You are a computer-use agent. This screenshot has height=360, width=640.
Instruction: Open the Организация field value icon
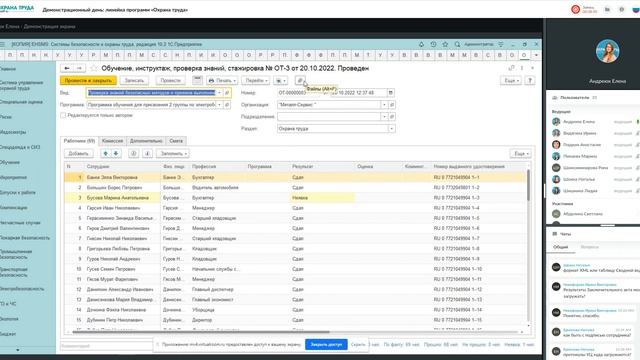pyautogui.click(x=391, y=105)
